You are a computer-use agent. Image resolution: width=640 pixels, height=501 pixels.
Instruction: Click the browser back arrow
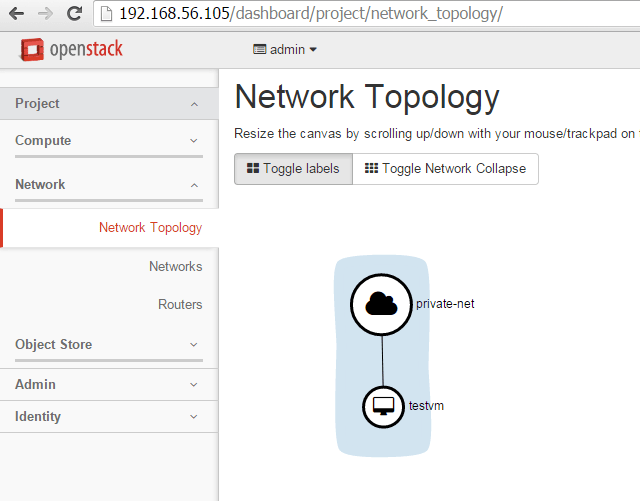[17, 14]
